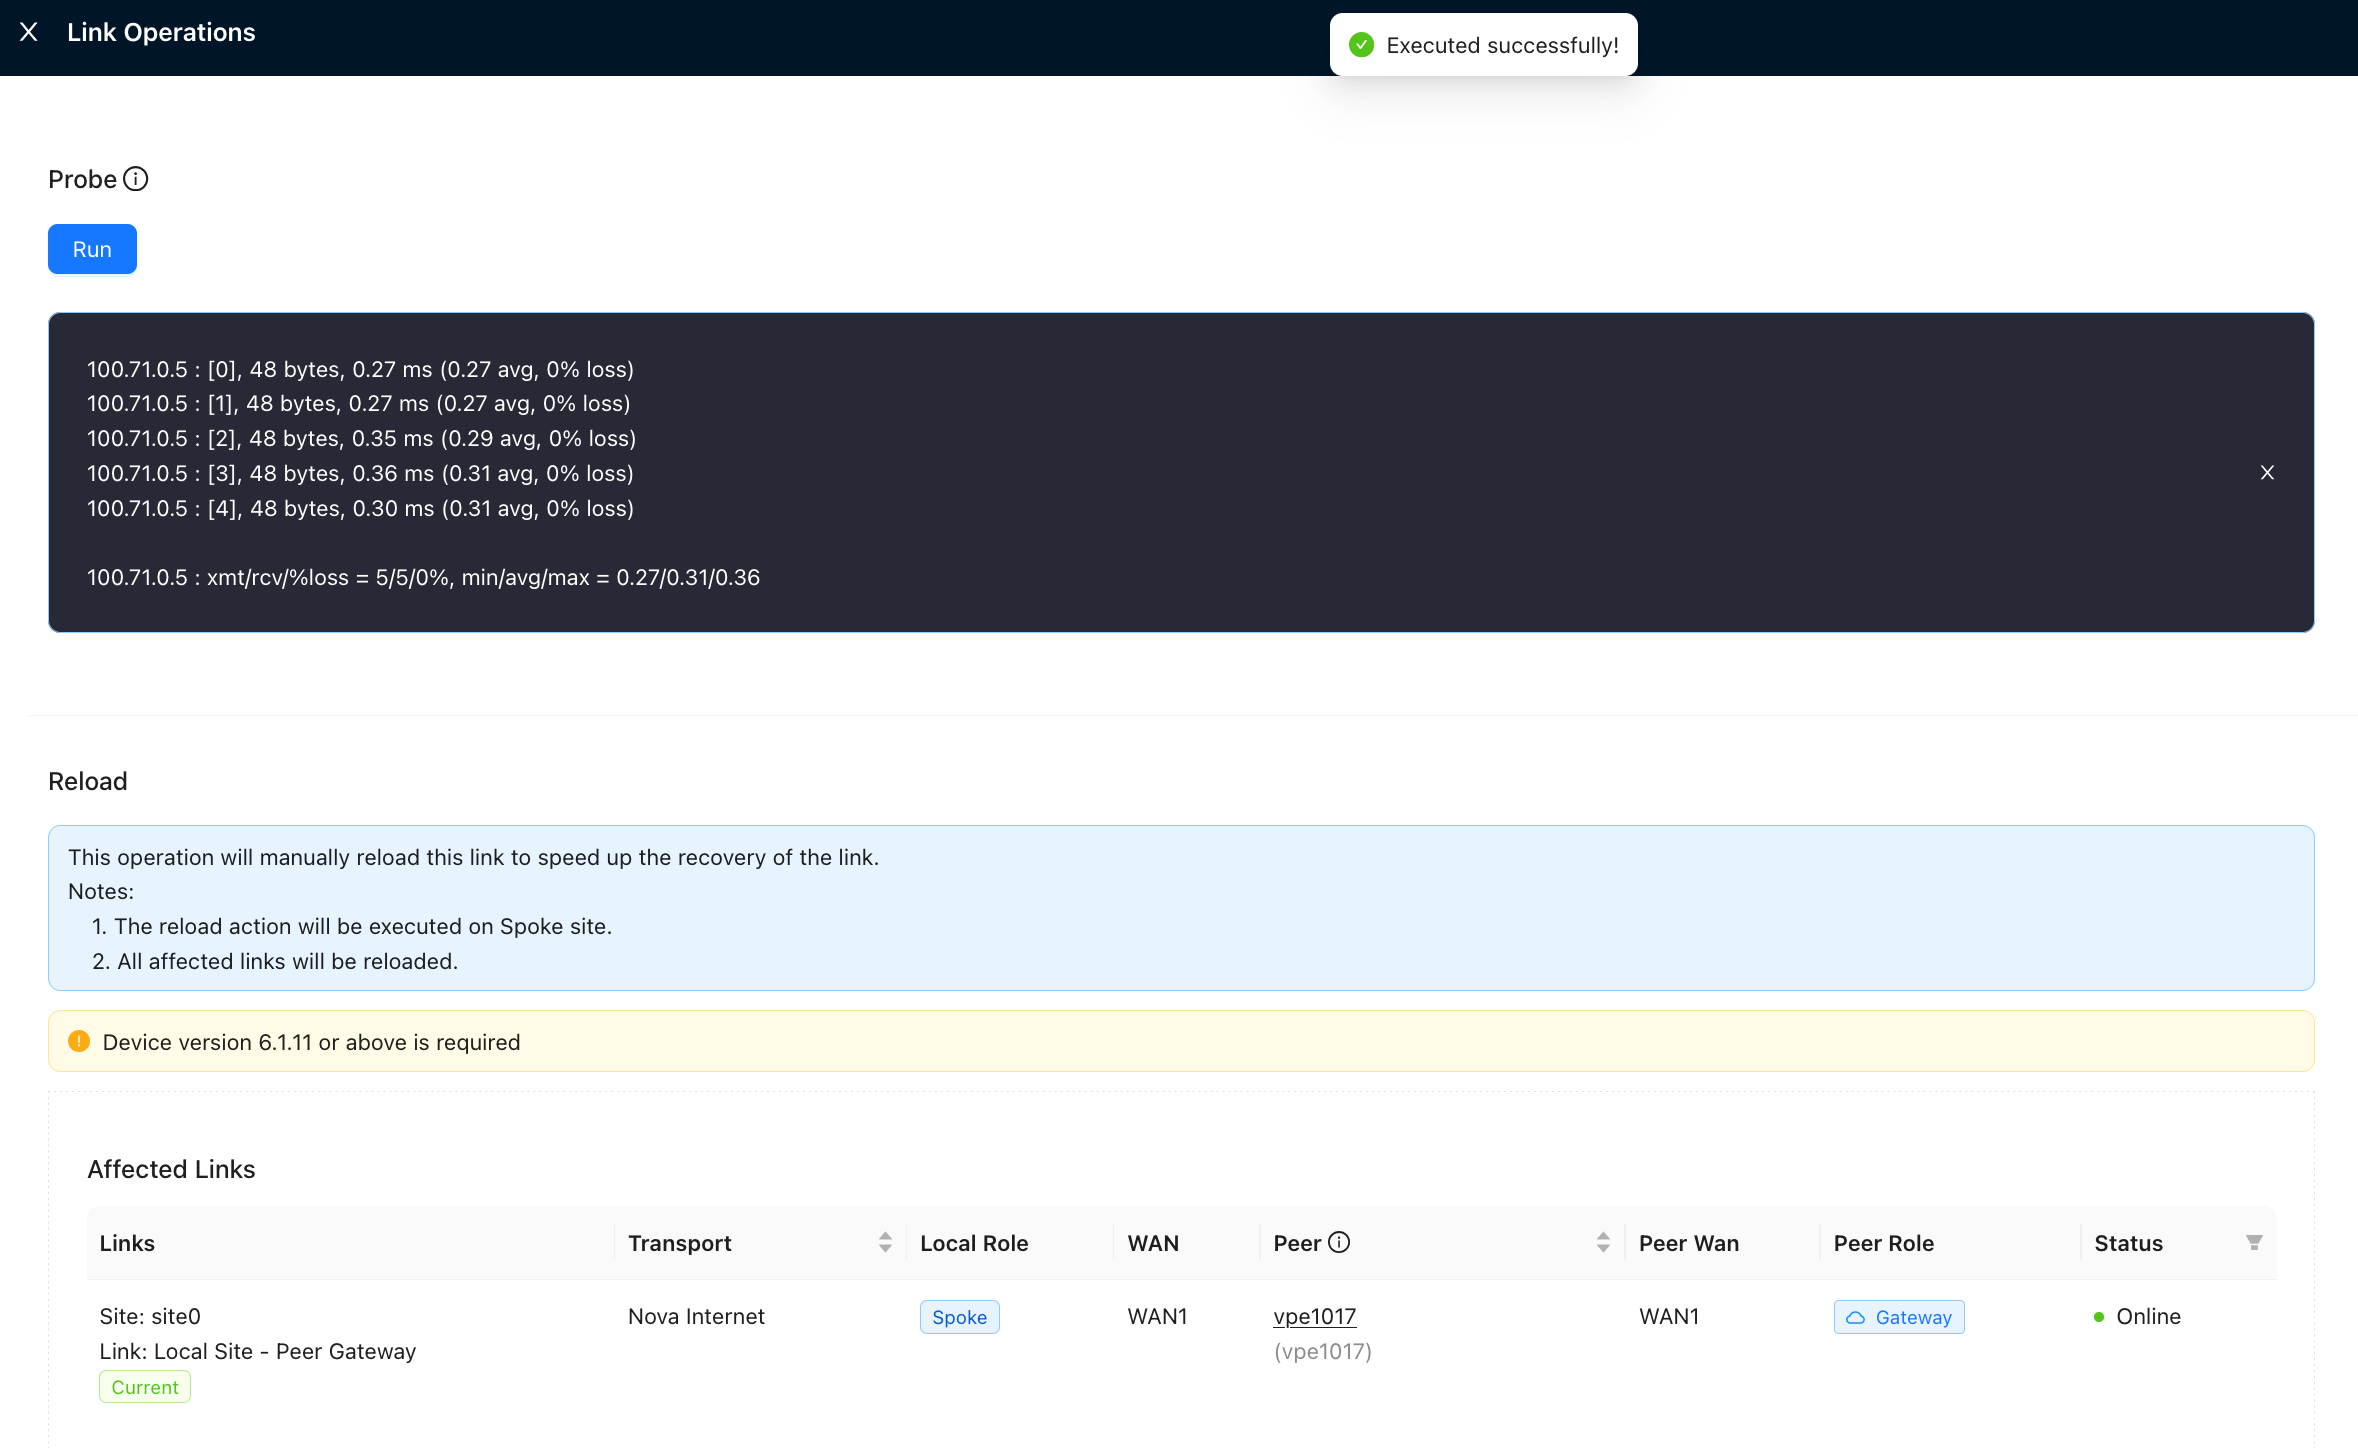Click the Link Operations title

(x=161, y=32)
